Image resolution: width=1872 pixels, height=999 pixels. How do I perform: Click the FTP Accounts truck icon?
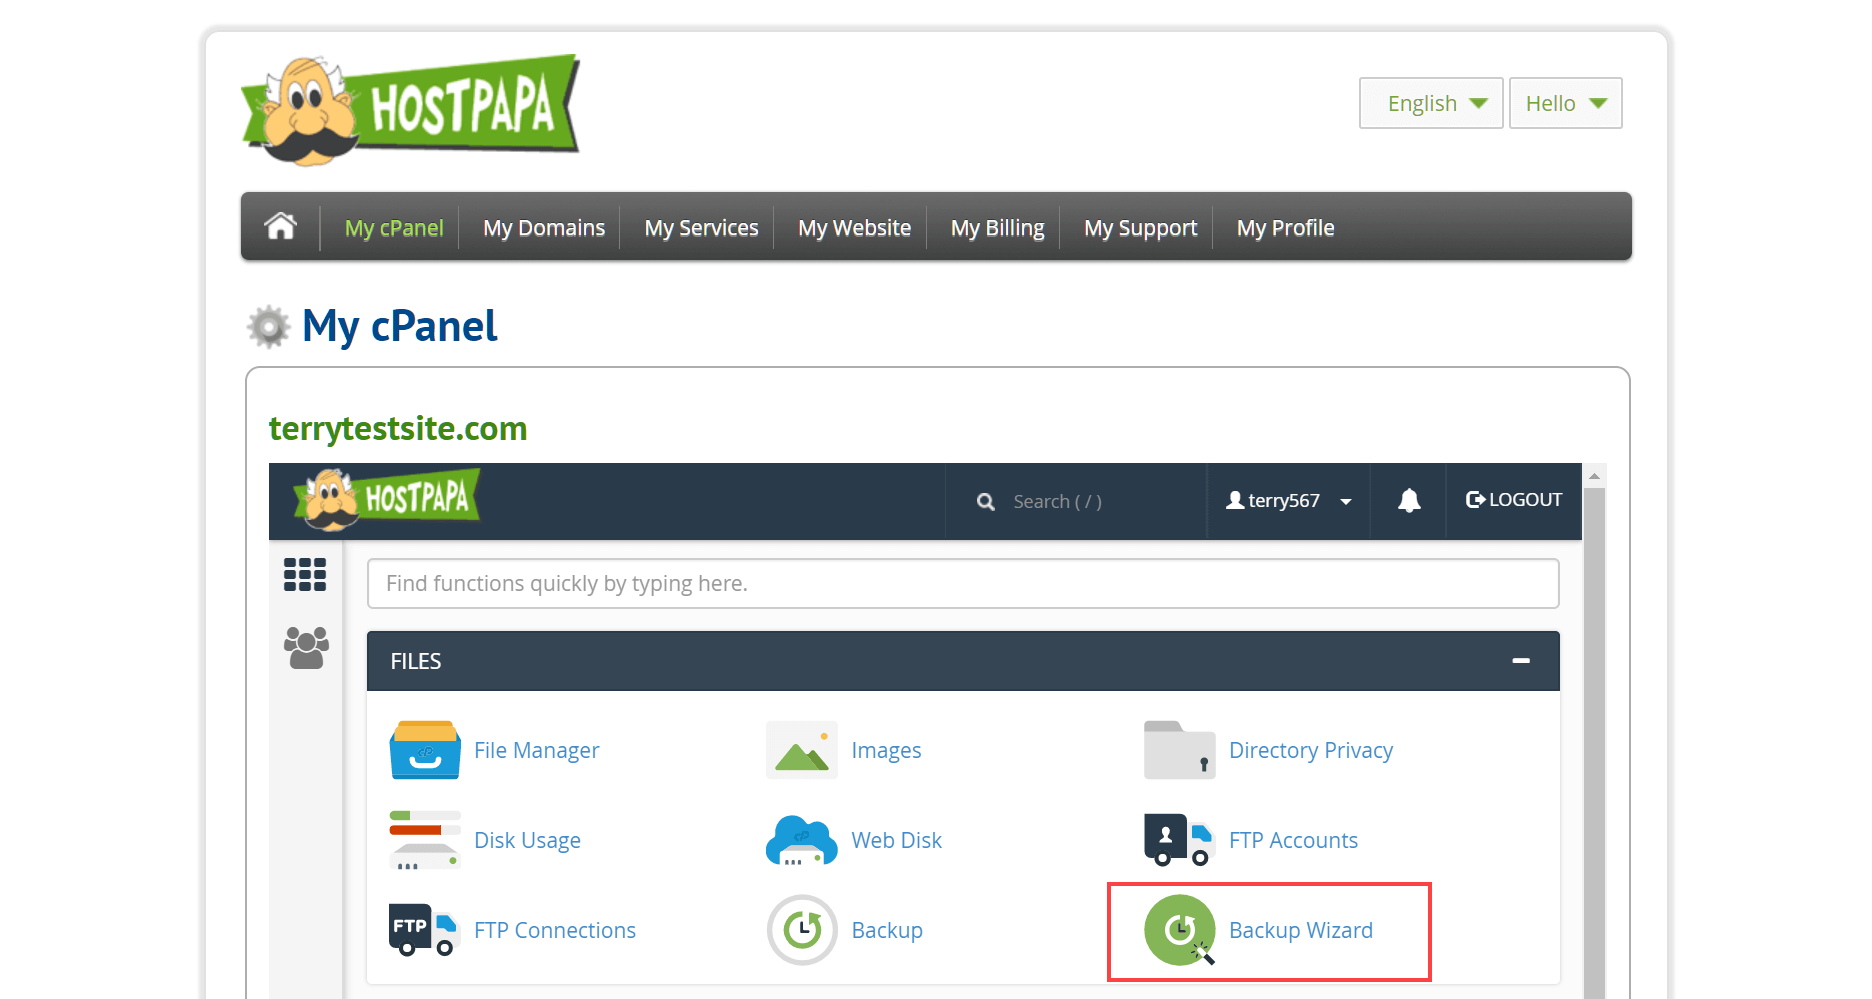pyautogui.click(x=1179, y=840)
